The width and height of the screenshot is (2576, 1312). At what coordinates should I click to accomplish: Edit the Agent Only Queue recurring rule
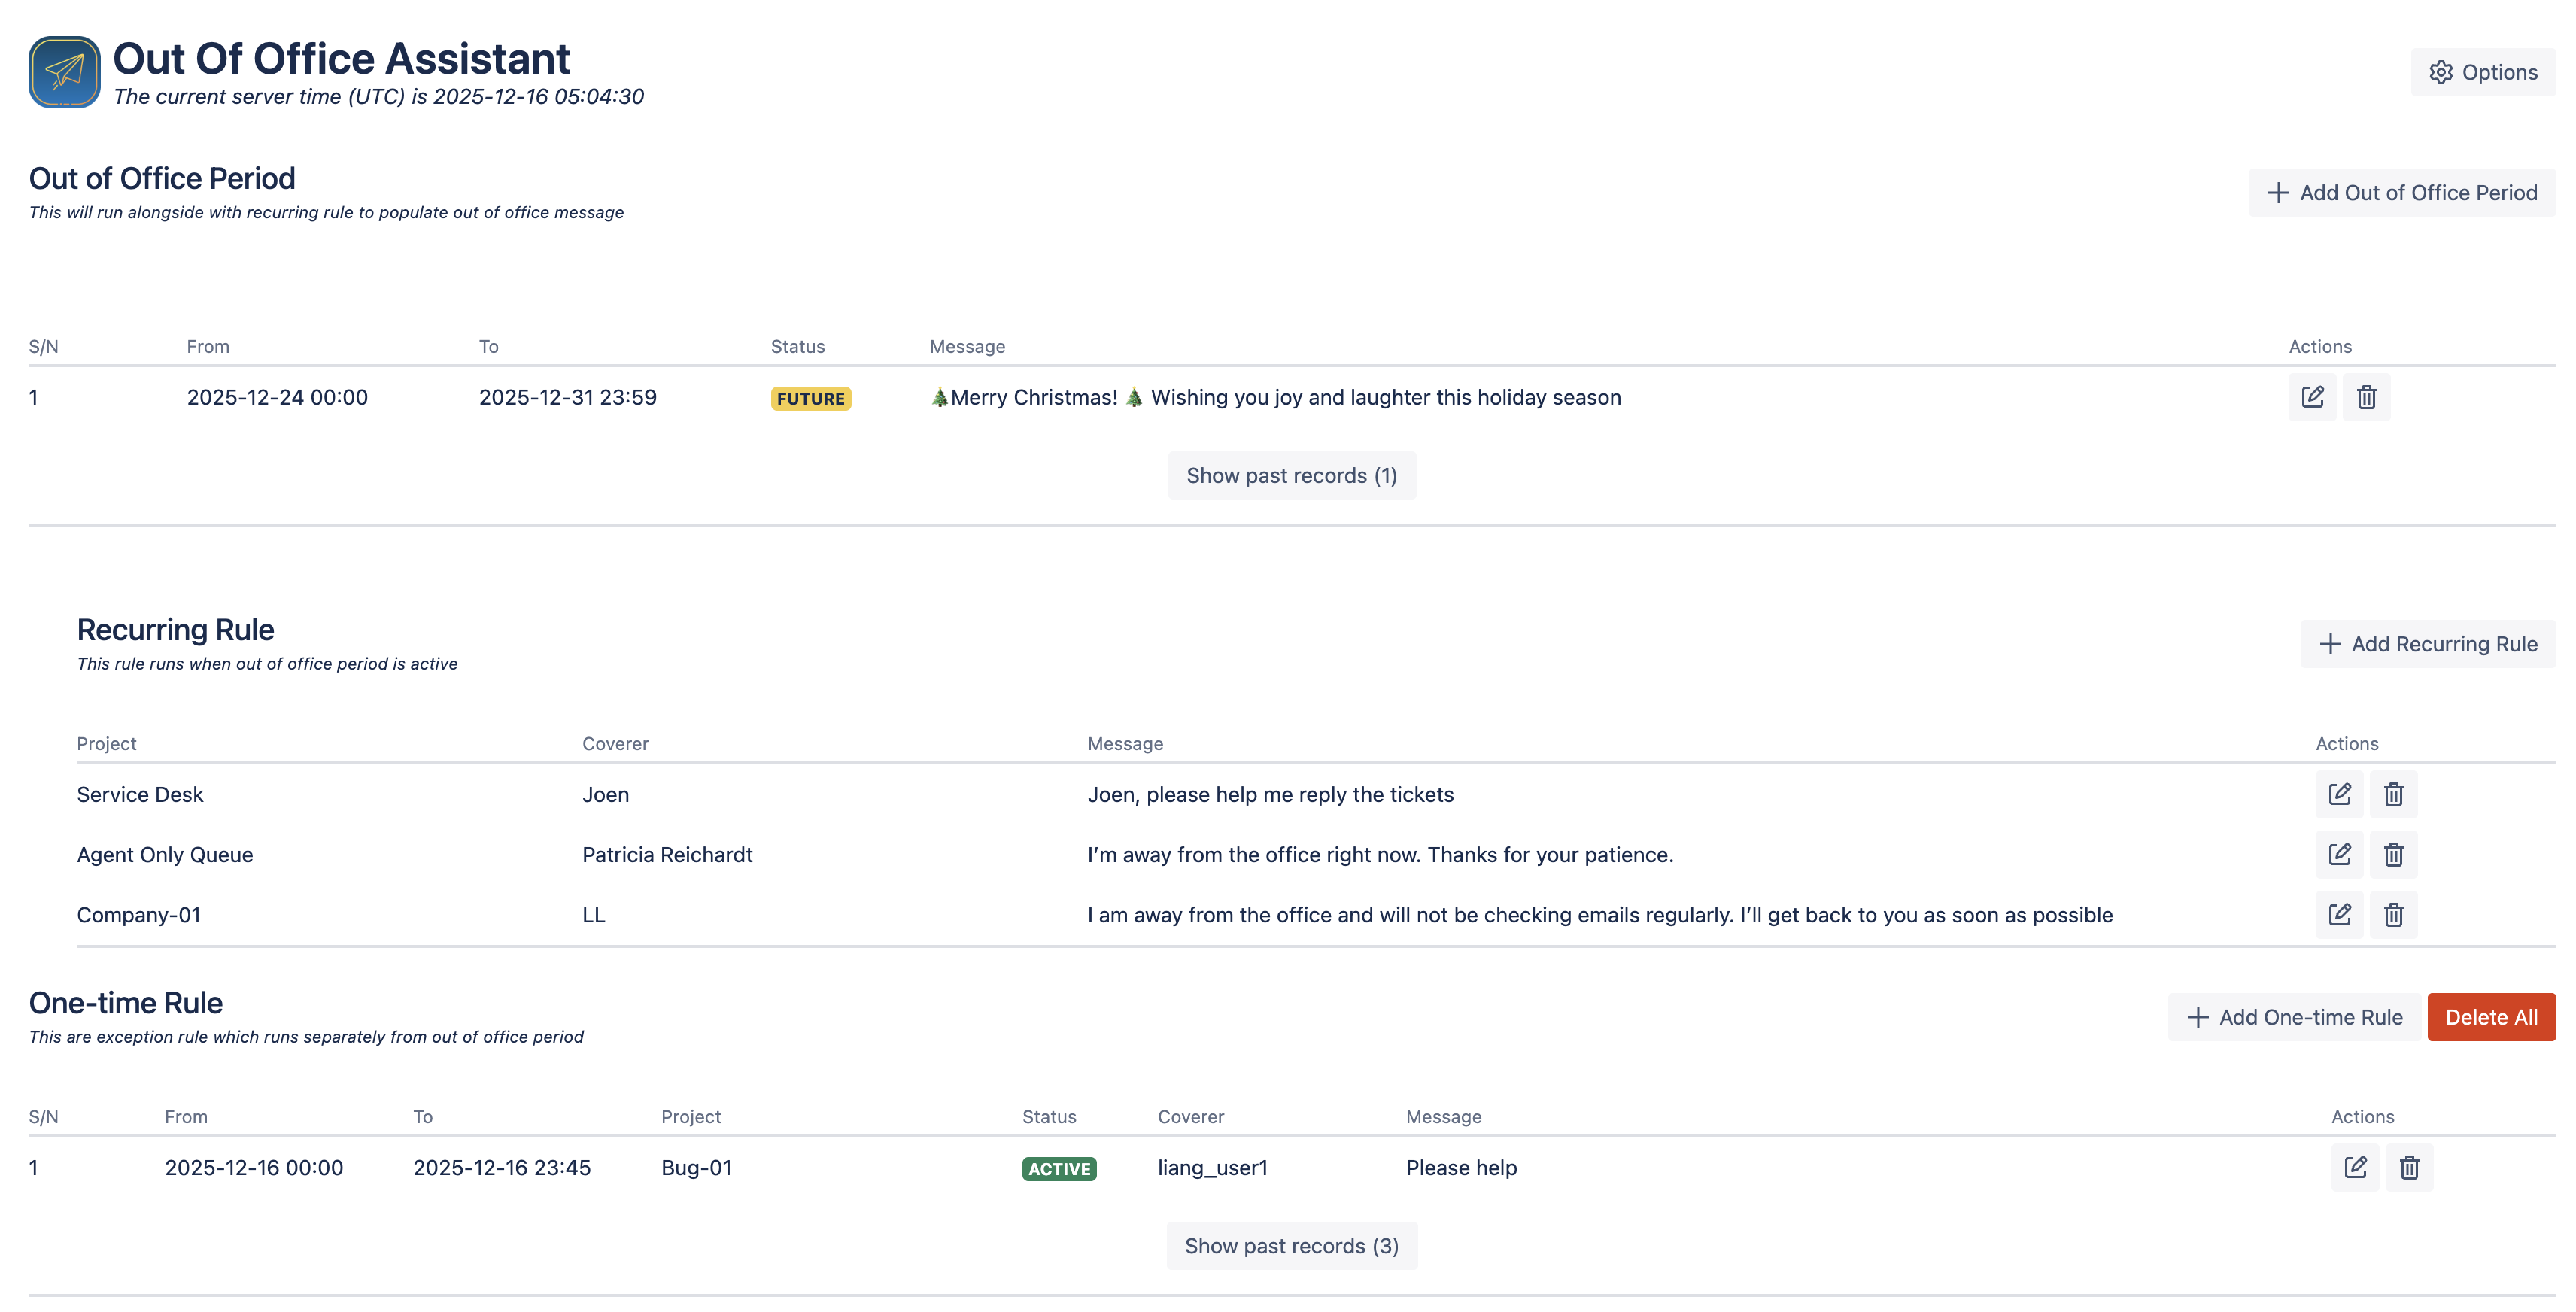pyautogui.click(x=2339, y=854)
